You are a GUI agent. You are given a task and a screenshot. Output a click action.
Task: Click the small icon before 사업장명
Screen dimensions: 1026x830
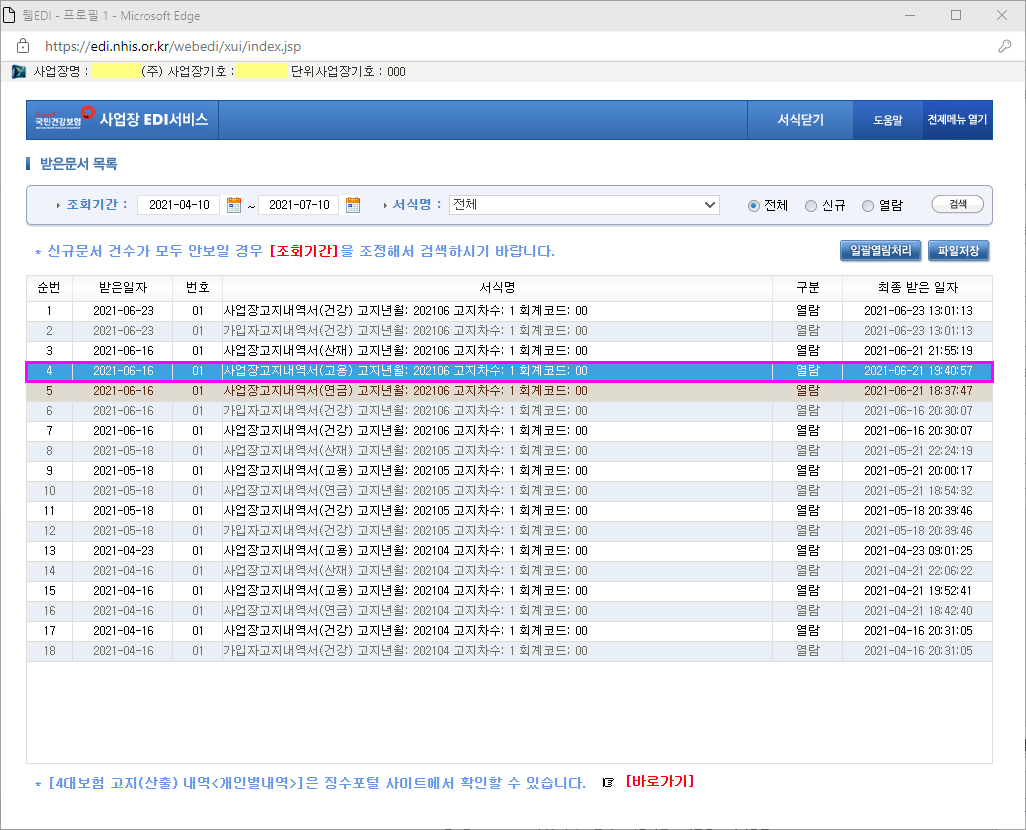18,72
